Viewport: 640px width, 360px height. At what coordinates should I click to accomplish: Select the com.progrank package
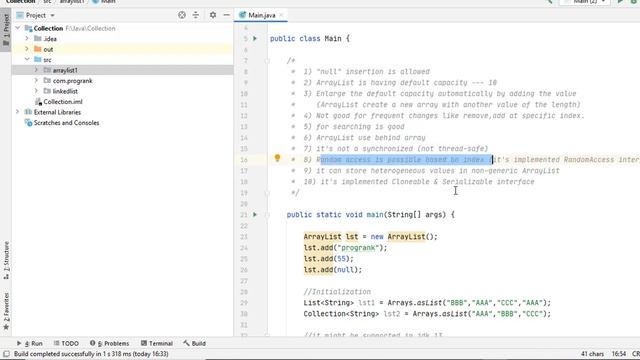[x=72, y=81]
